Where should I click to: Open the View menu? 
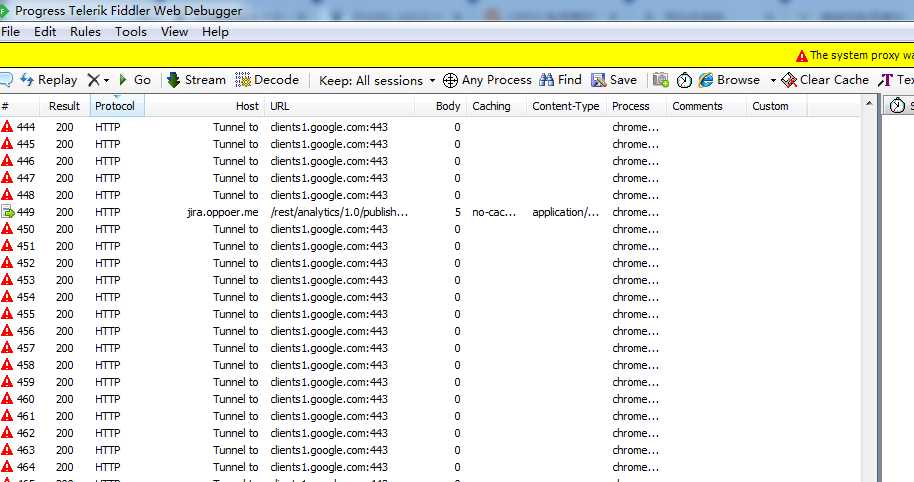click(174, 31)
